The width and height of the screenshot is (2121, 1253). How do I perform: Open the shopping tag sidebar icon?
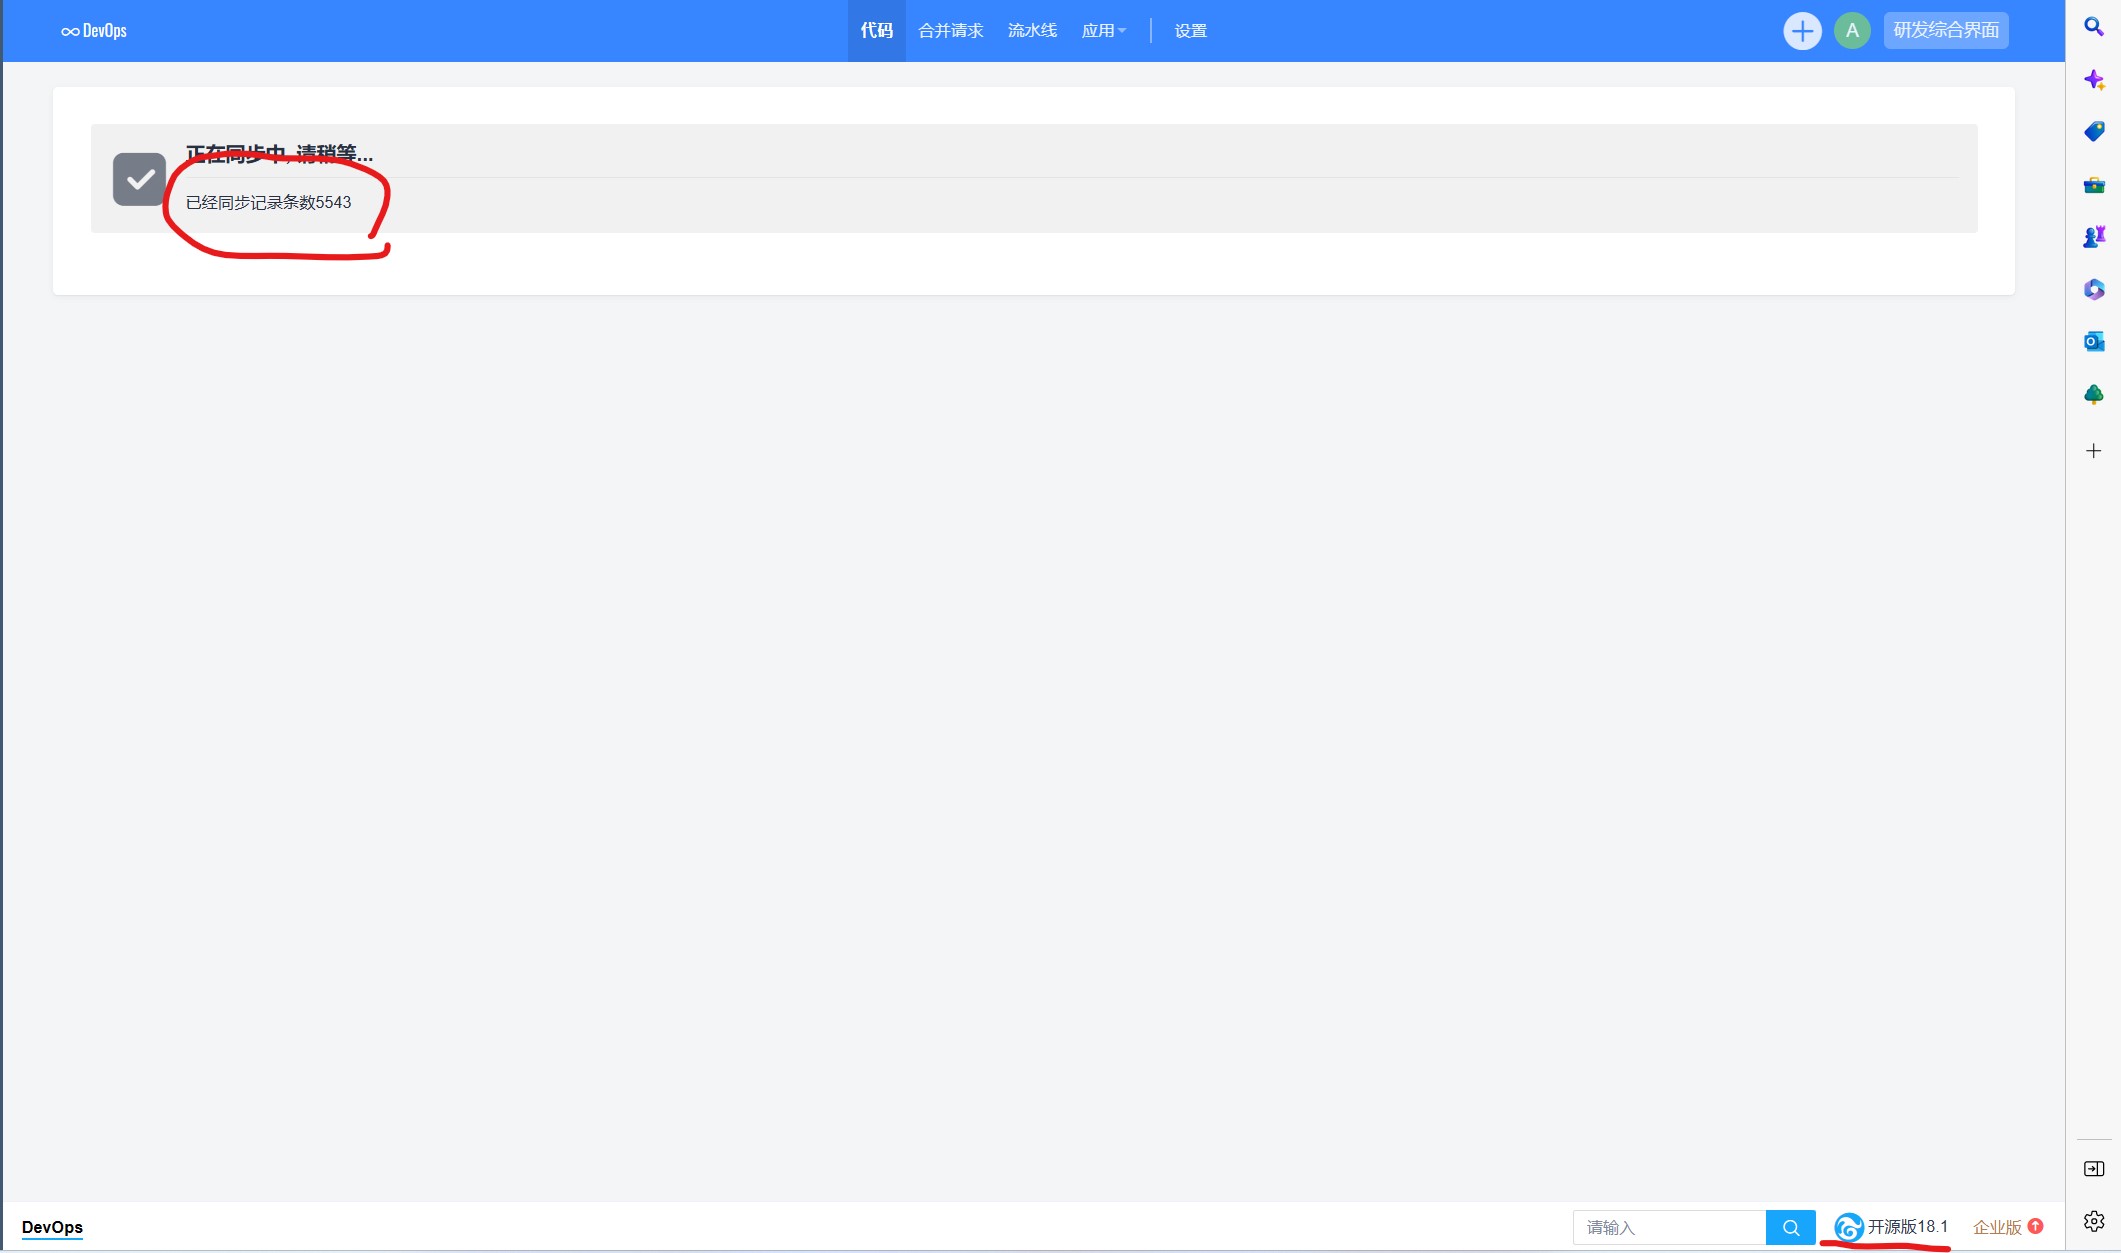click(x=2093, y=132)
